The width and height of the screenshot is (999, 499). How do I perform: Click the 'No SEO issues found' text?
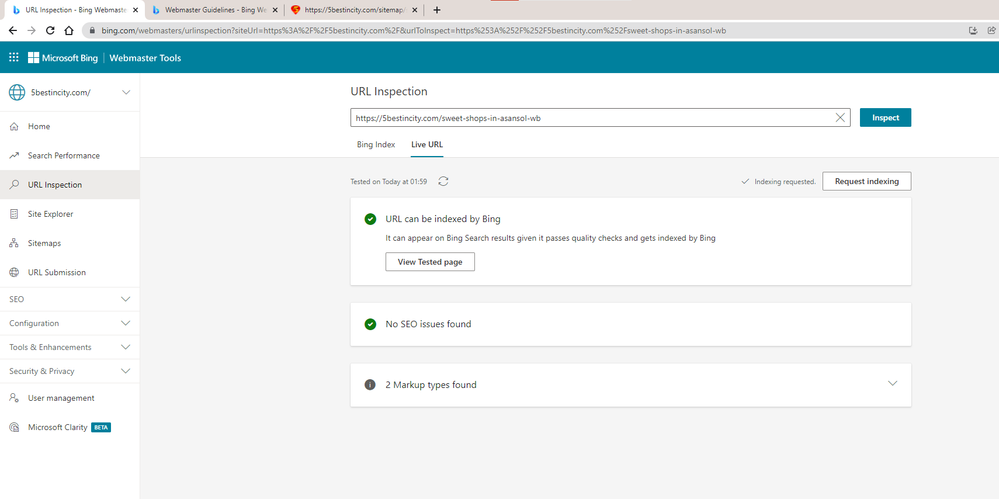(428, 324)
